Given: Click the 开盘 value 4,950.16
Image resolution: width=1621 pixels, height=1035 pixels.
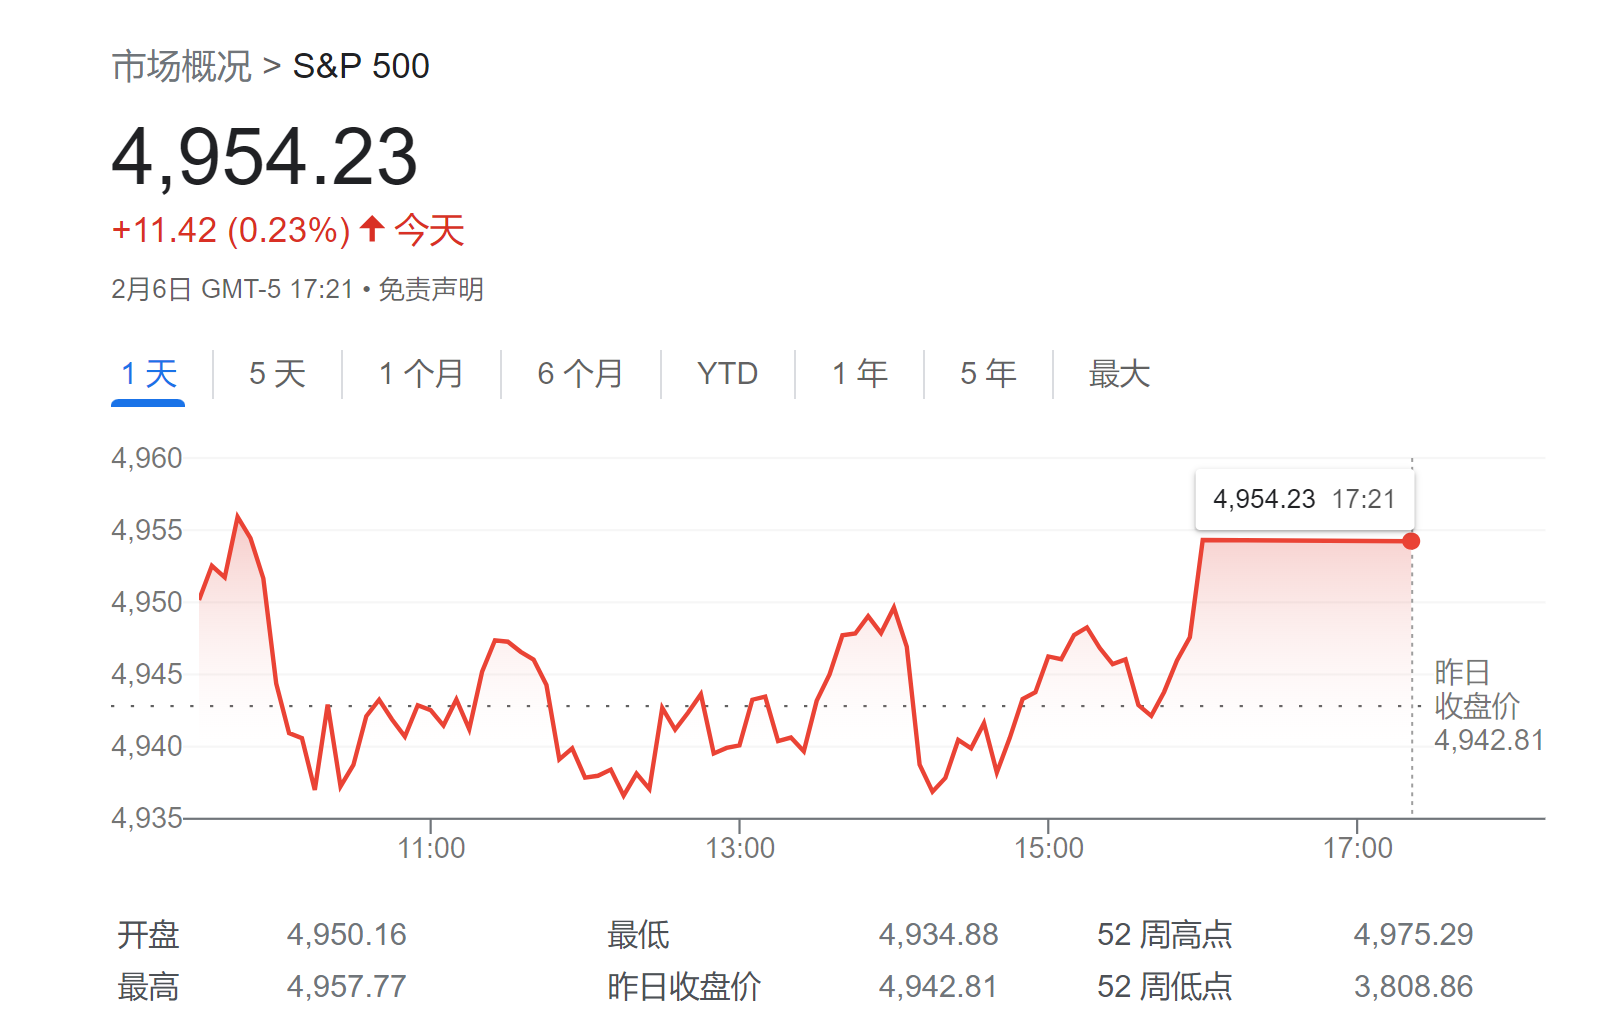Looking at the screenshot, I should pyautogui.click(x=347, y=935).
